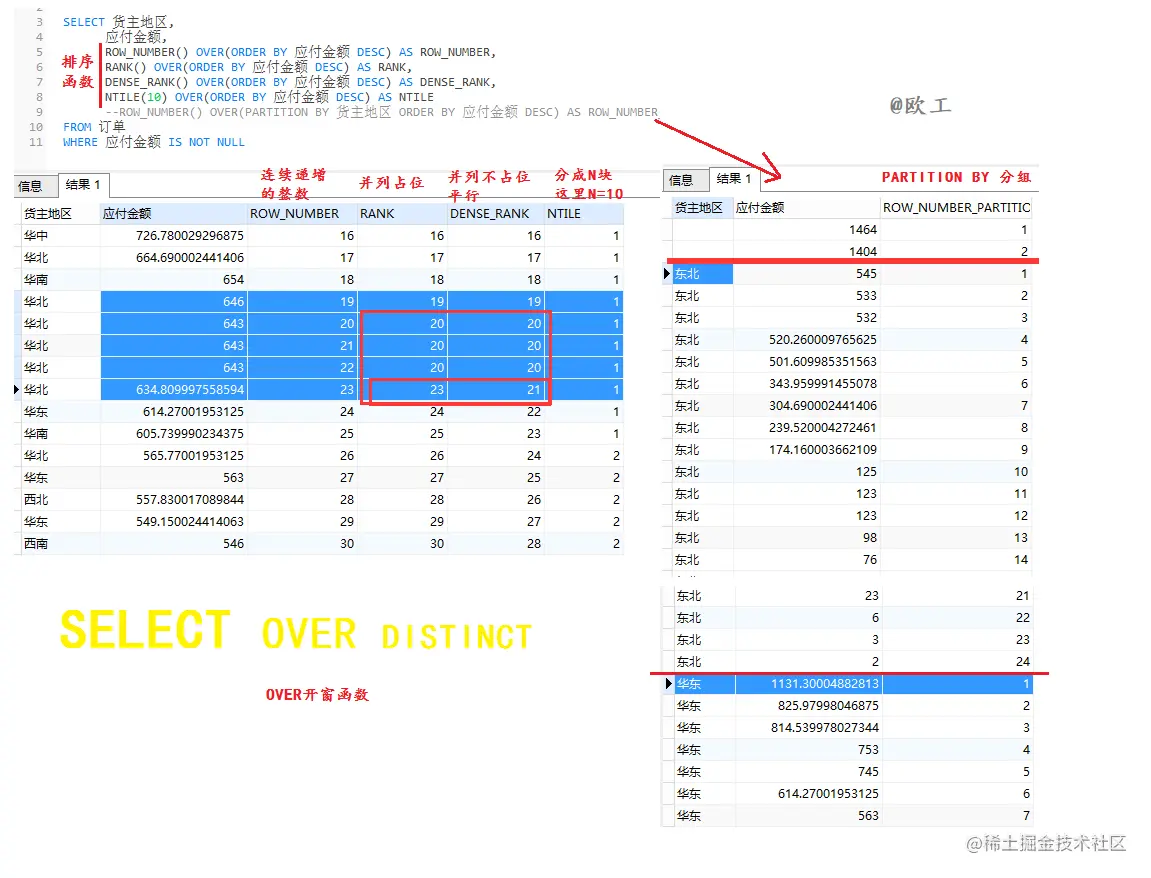
Task: Select the 745 amount cell
Action: pos(808,772)
